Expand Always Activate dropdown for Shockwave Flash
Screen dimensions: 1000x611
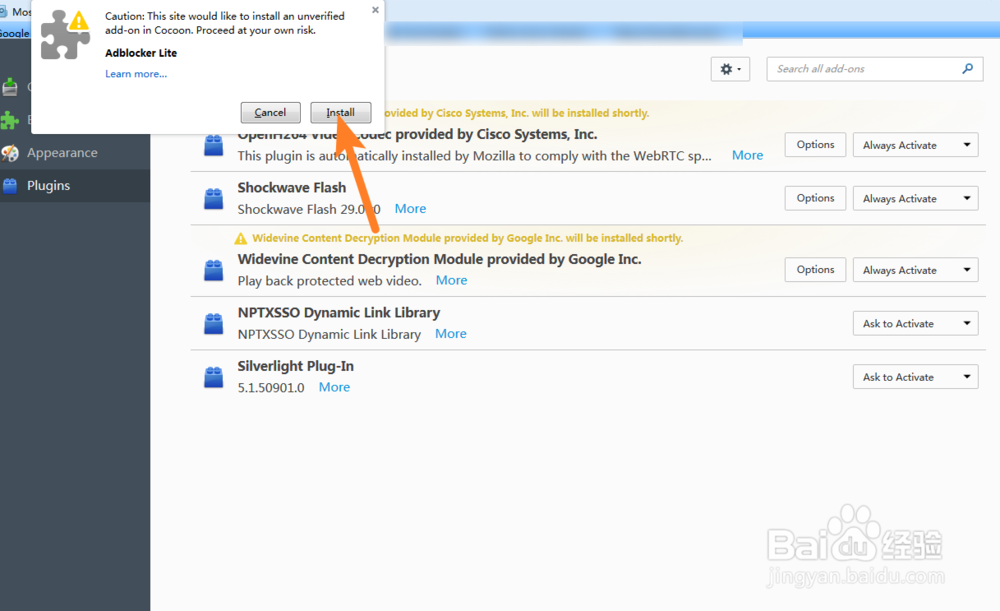[x=915, y=198]
